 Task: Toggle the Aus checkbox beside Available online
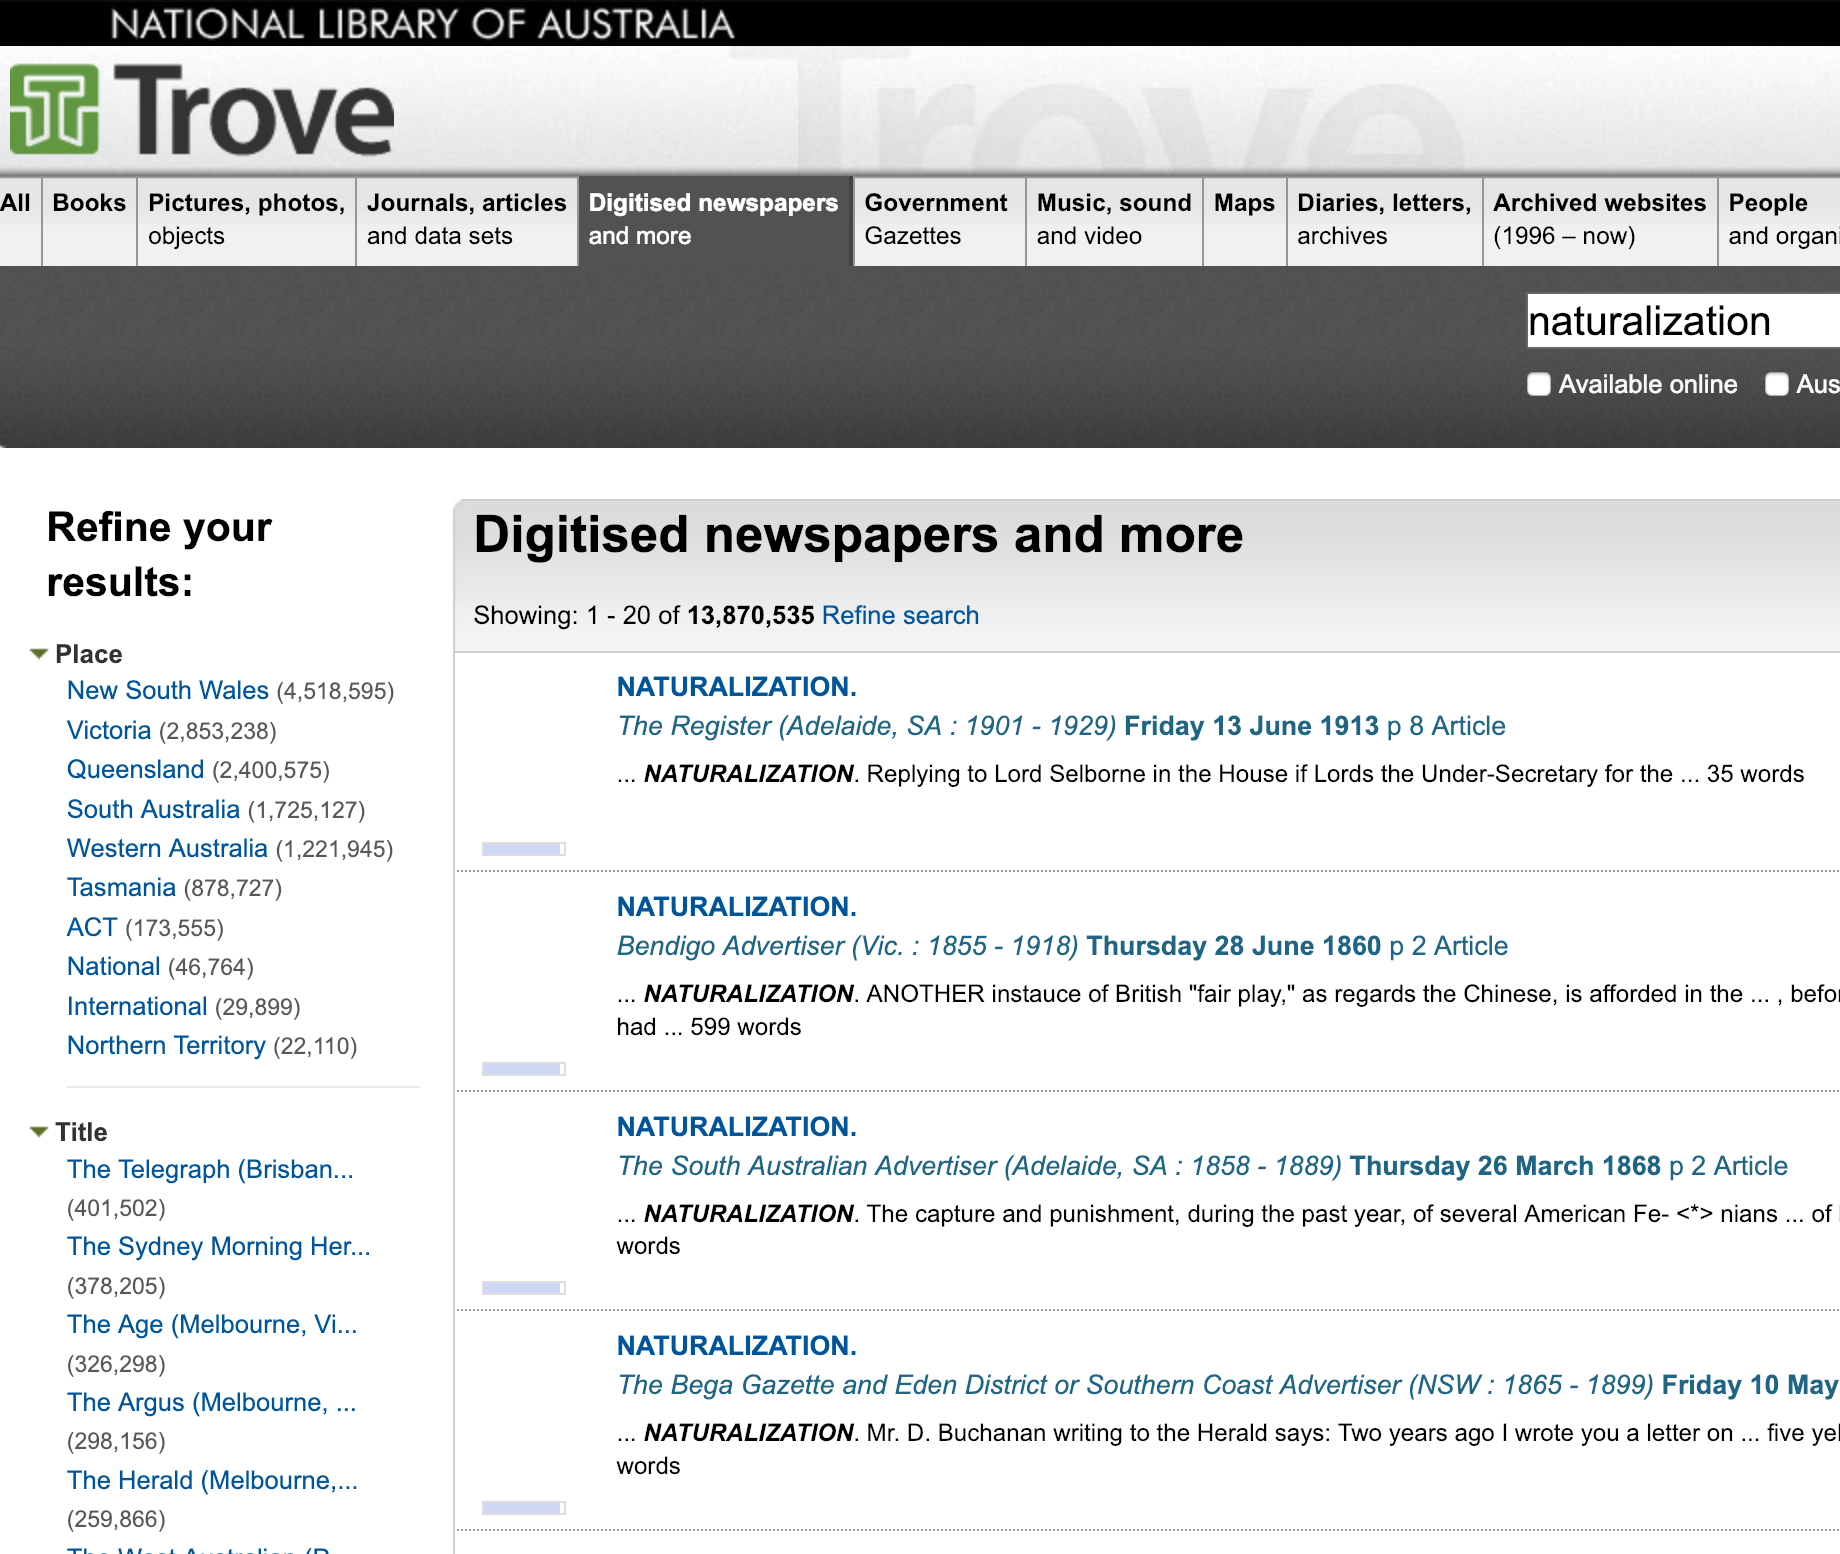(1776, 384)
